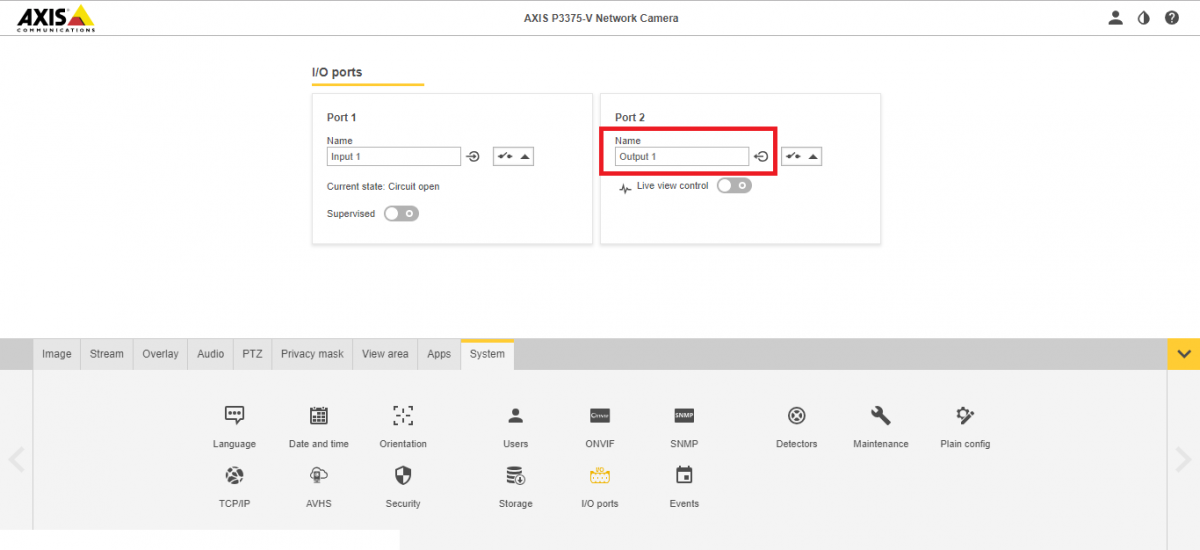Click the 'Port 2' card title
Screen dimensions: 1200x550
(x=630, y=118)
